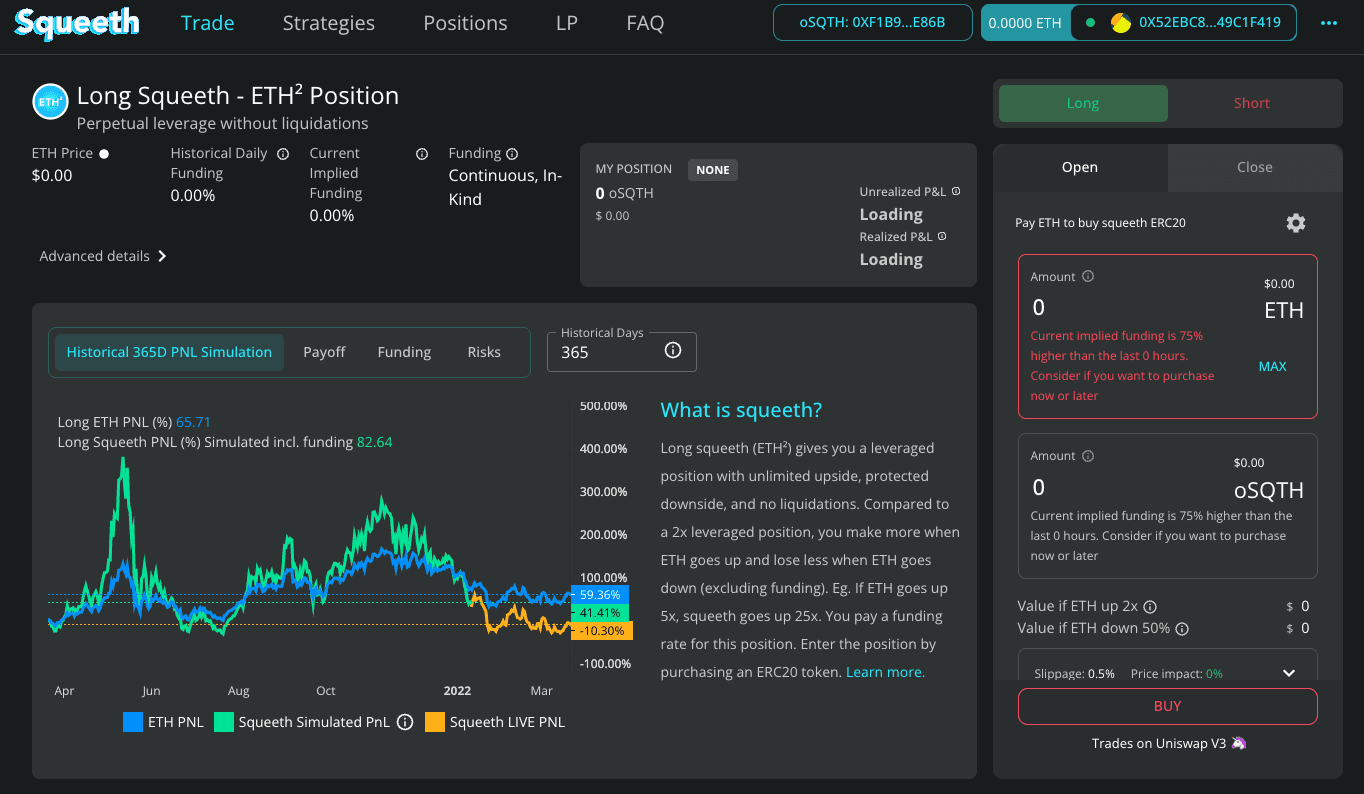Click the simulated PNL 82.64 value
The width and height of the screenshot is (1364, 794).
pos(375,441)
